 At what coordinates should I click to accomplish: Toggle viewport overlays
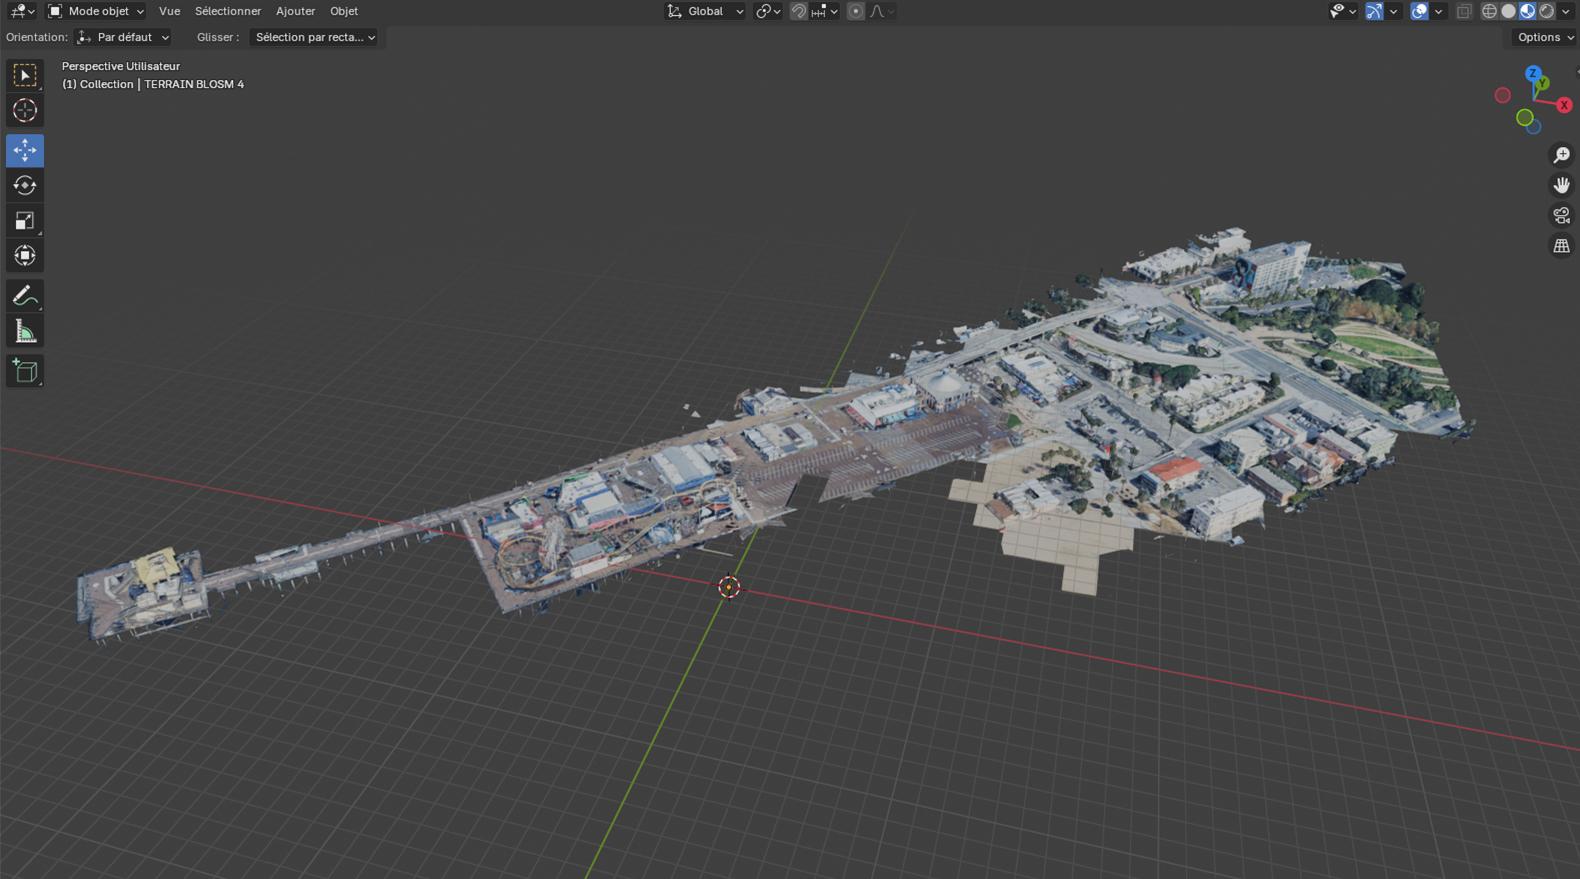[1419, 11]
